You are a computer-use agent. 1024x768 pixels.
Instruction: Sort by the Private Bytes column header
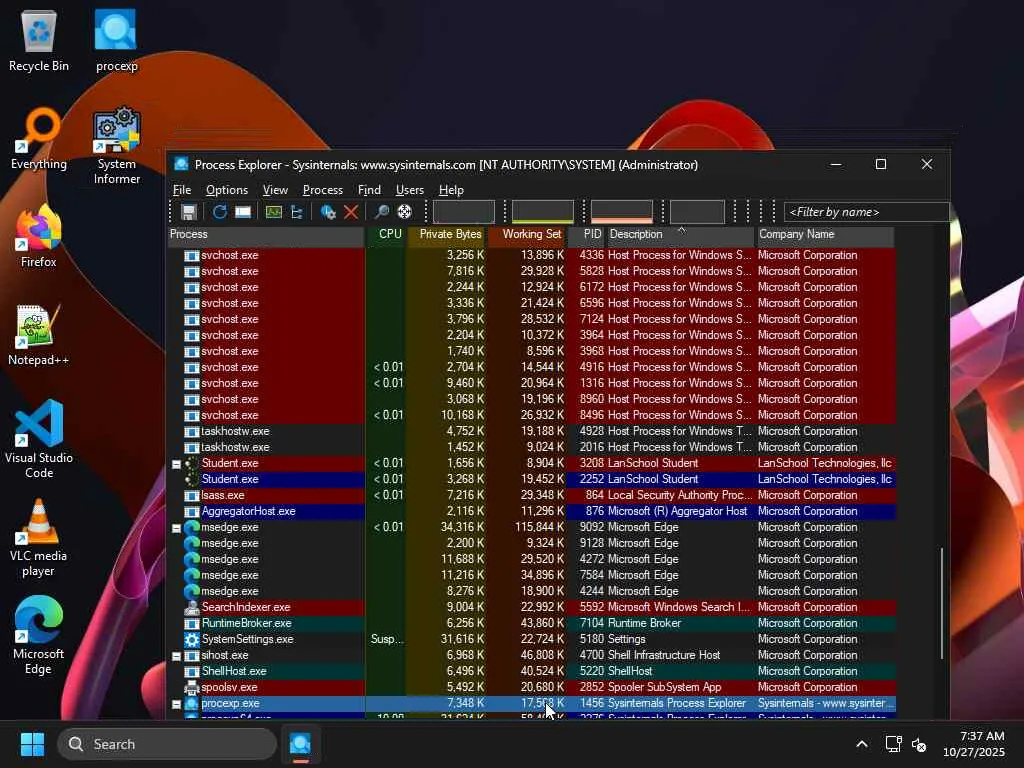tap(447, 234)
